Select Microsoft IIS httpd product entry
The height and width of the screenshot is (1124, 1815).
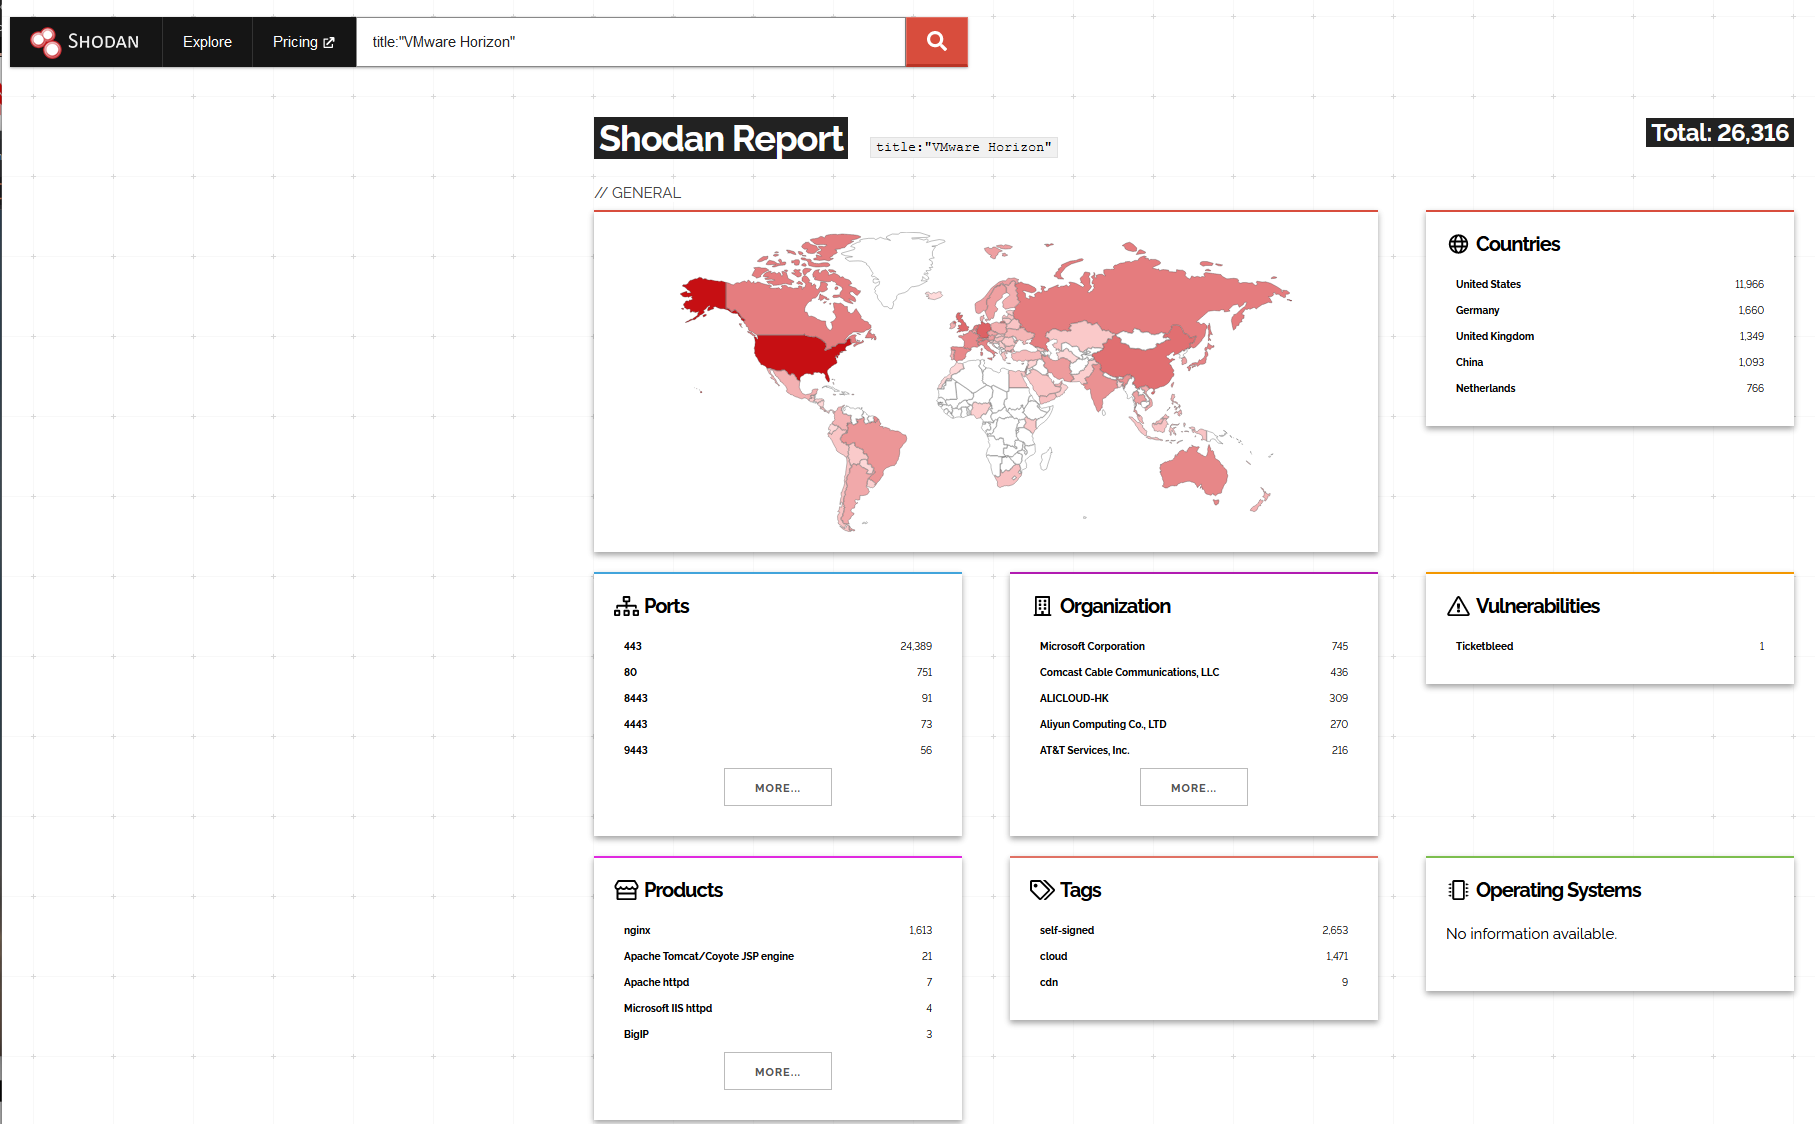tap(778, 1008)
